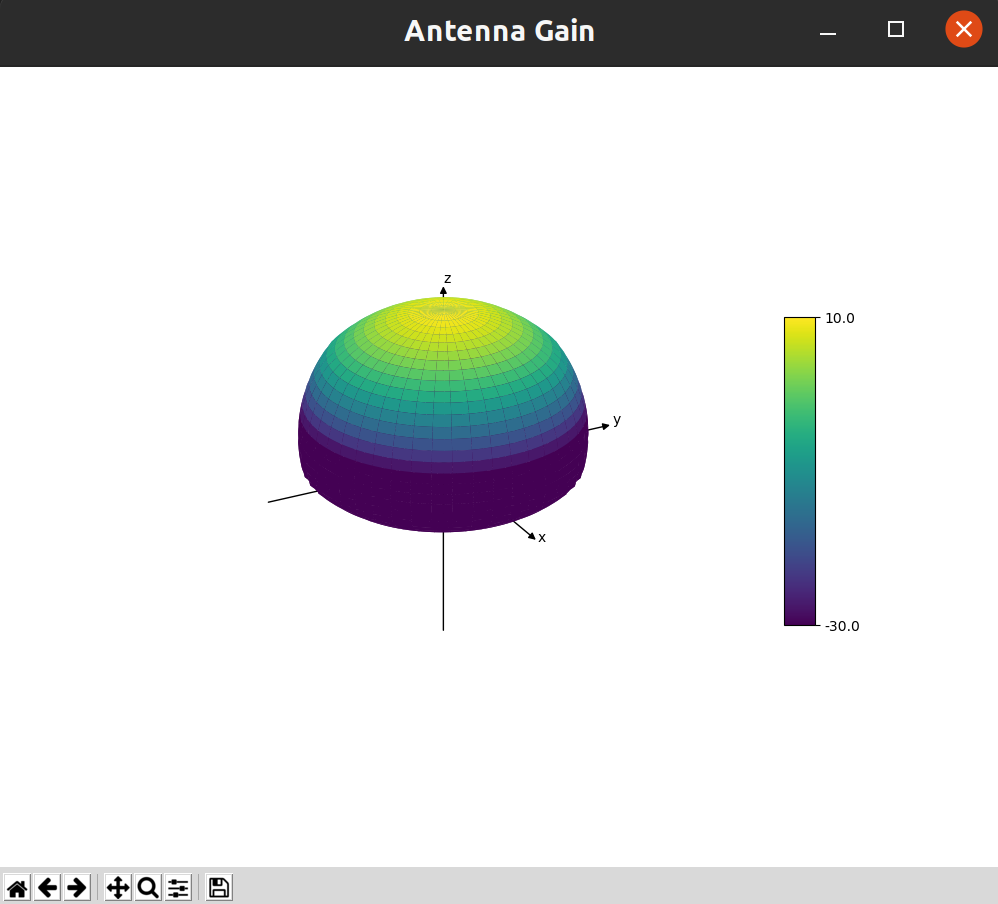This screenshot has height=904, width=998.
Task: Go back to previous view
Action: (x=47, y=887)
